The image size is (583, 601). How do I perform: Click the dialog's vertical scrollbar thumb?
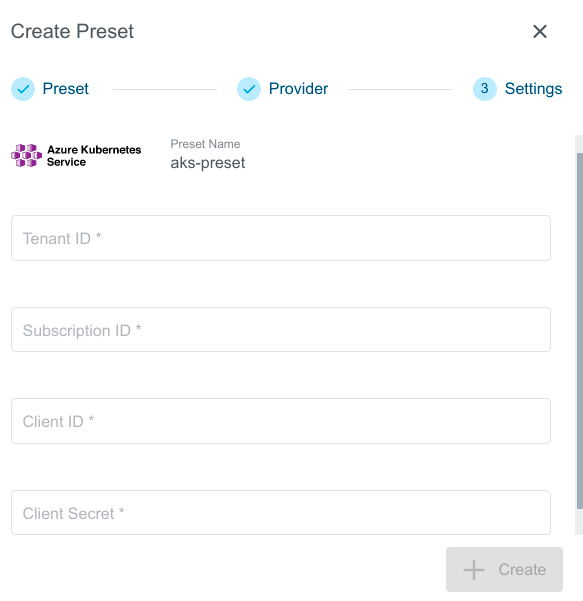click(x=580, y=331)
